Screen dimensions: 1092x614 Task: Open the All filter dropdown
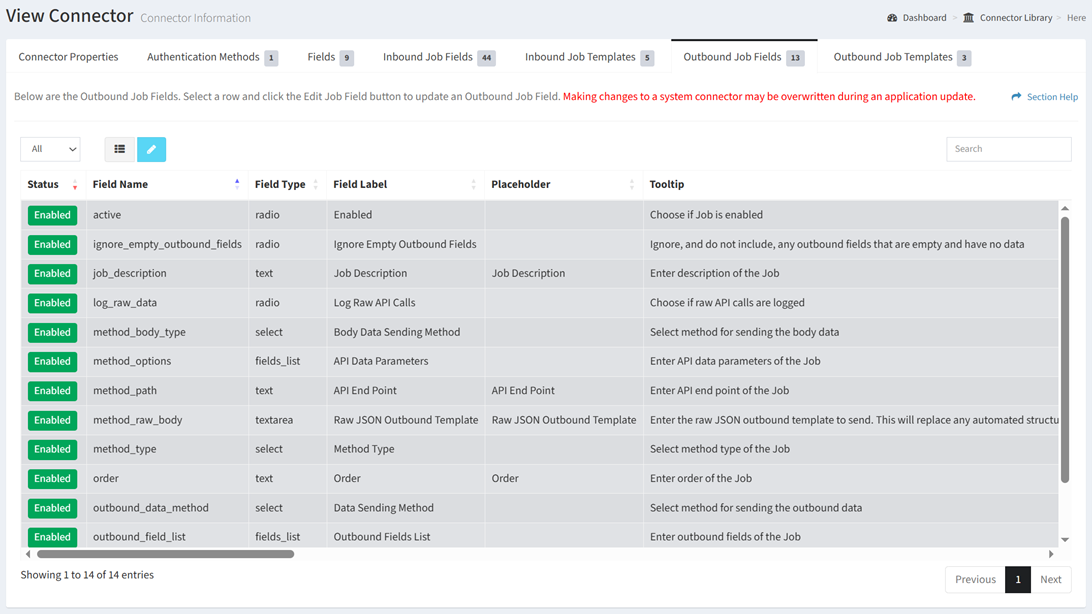tap(50, 149)
